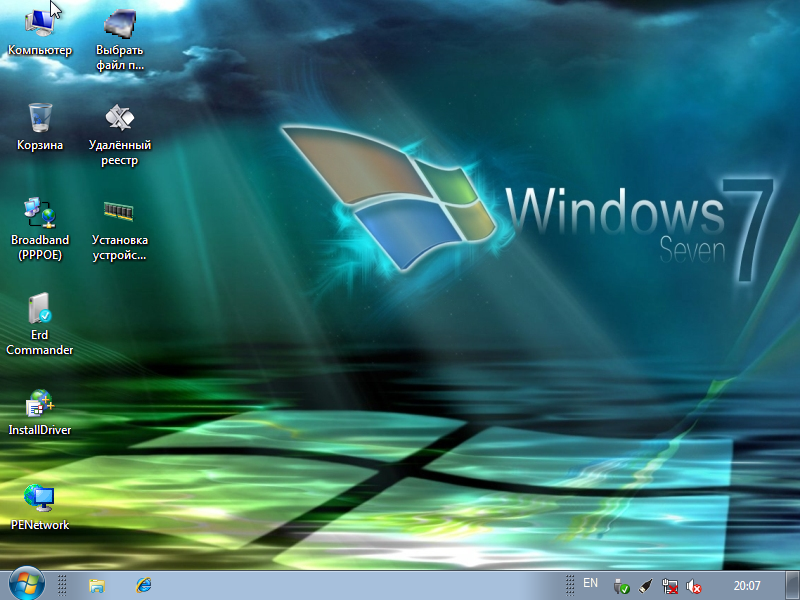Click the InstallDriver desktop icon
This screenshot has width=800, height=600.
(40, 404)
